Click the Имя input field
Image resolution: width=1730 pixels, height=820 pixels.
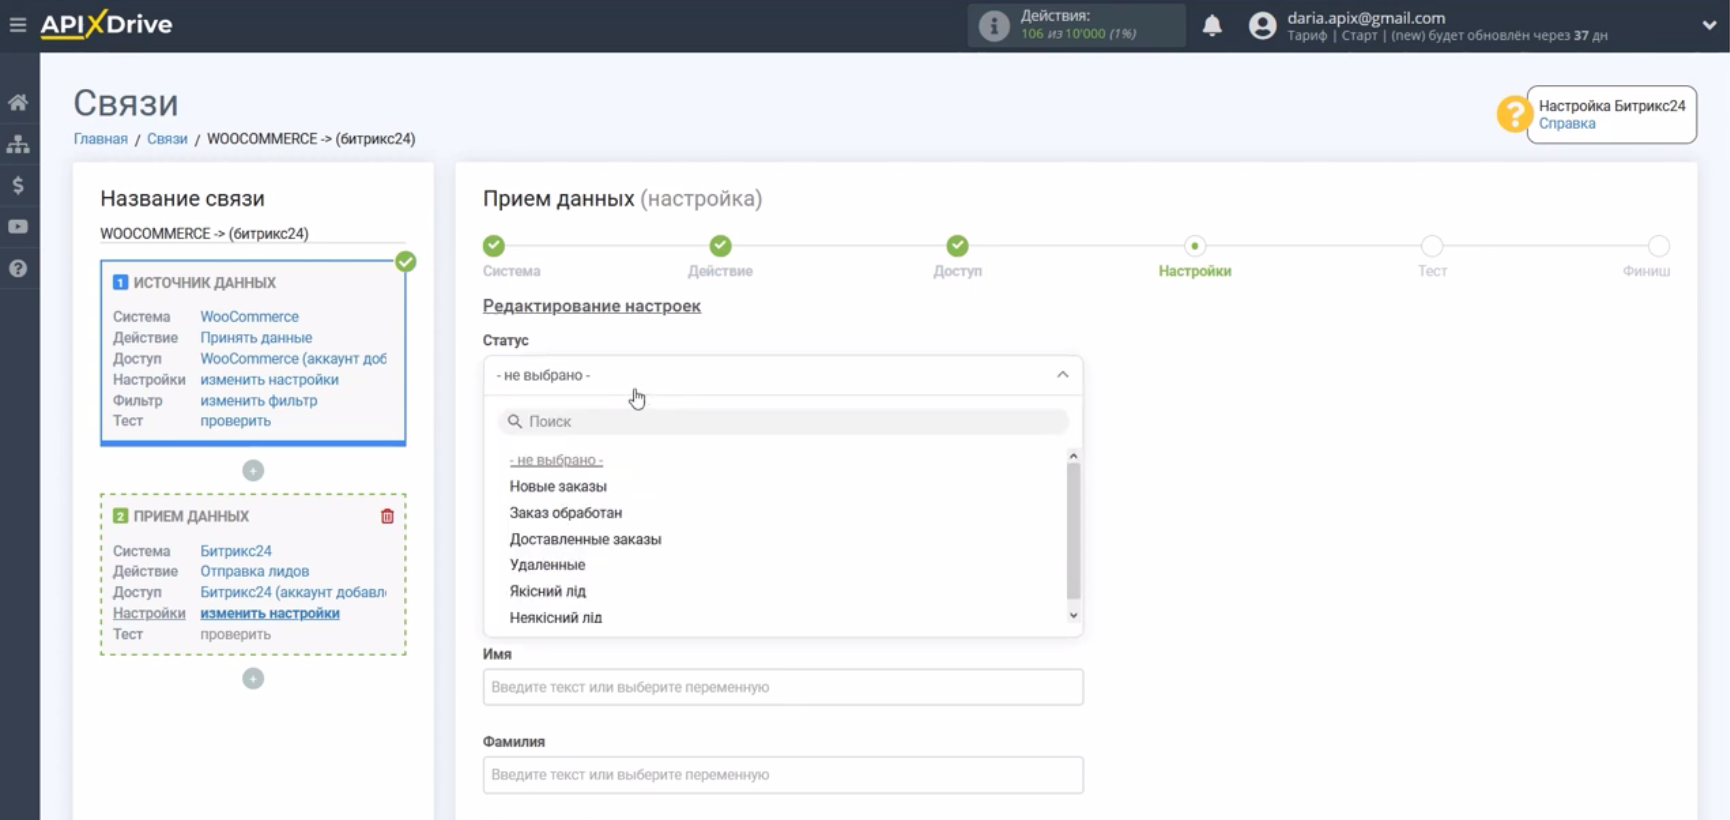782,687
